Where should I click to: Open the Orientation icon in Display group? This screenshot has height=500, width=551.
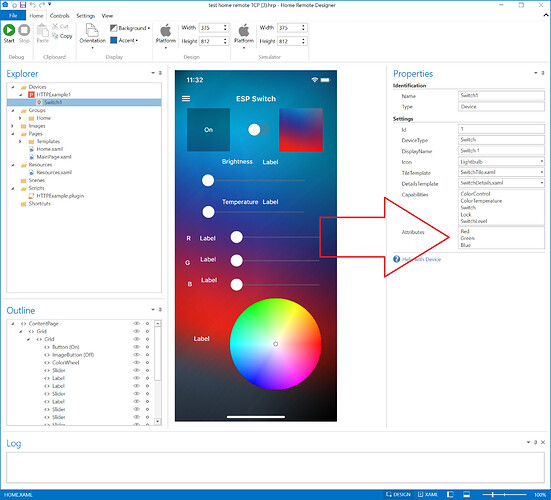(x=92, y=31)
